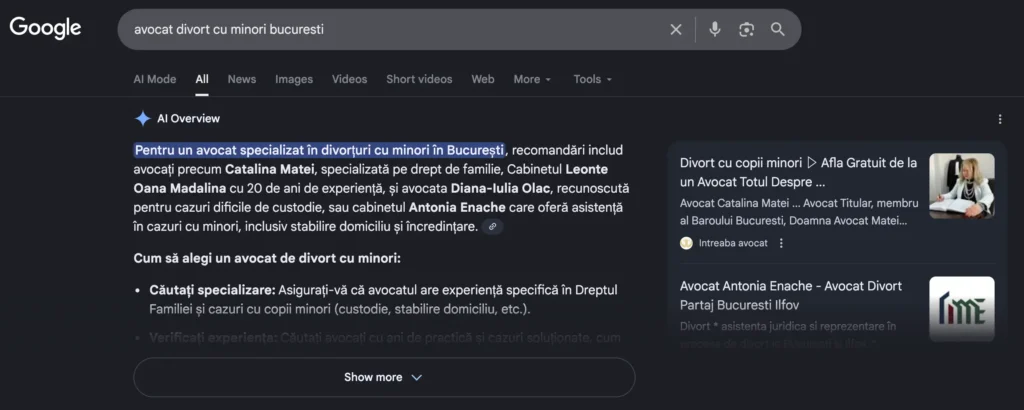
Task: Open the Short videos tab
Action: click(x=419, y=79)
